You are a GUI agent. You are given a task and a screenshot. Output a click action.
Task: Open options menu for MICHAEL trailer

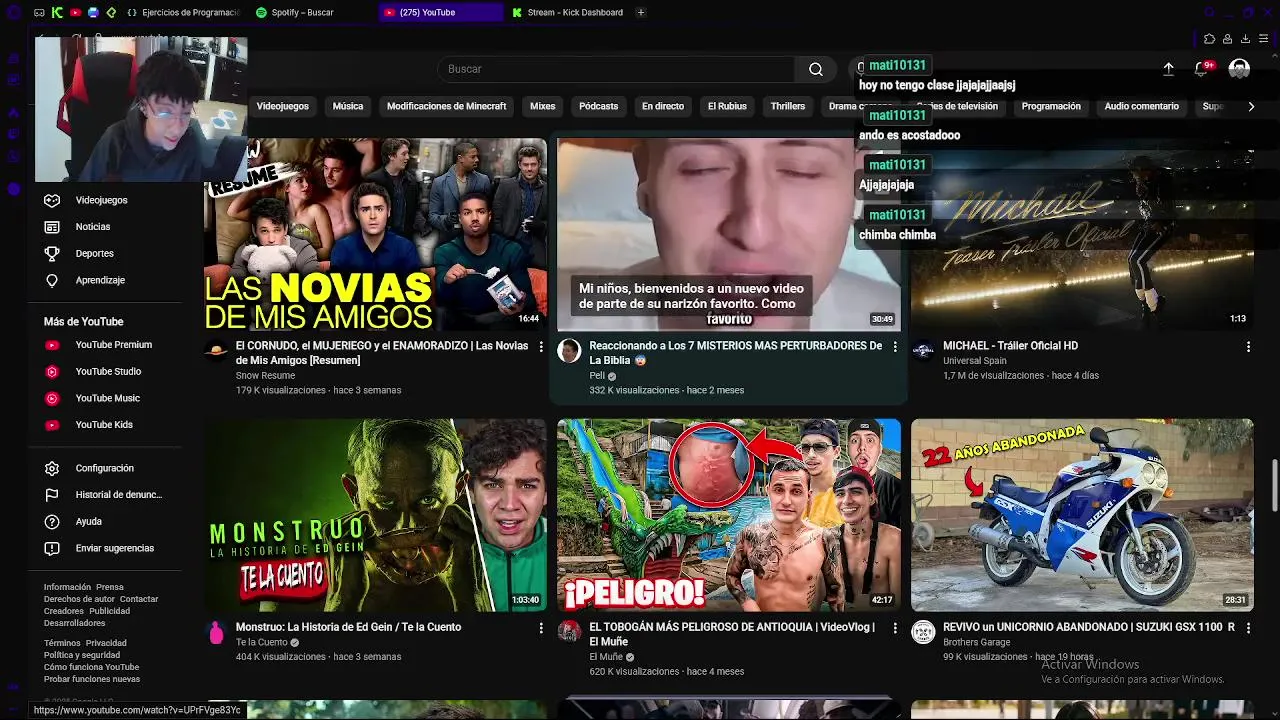[x=1248, y=347]
